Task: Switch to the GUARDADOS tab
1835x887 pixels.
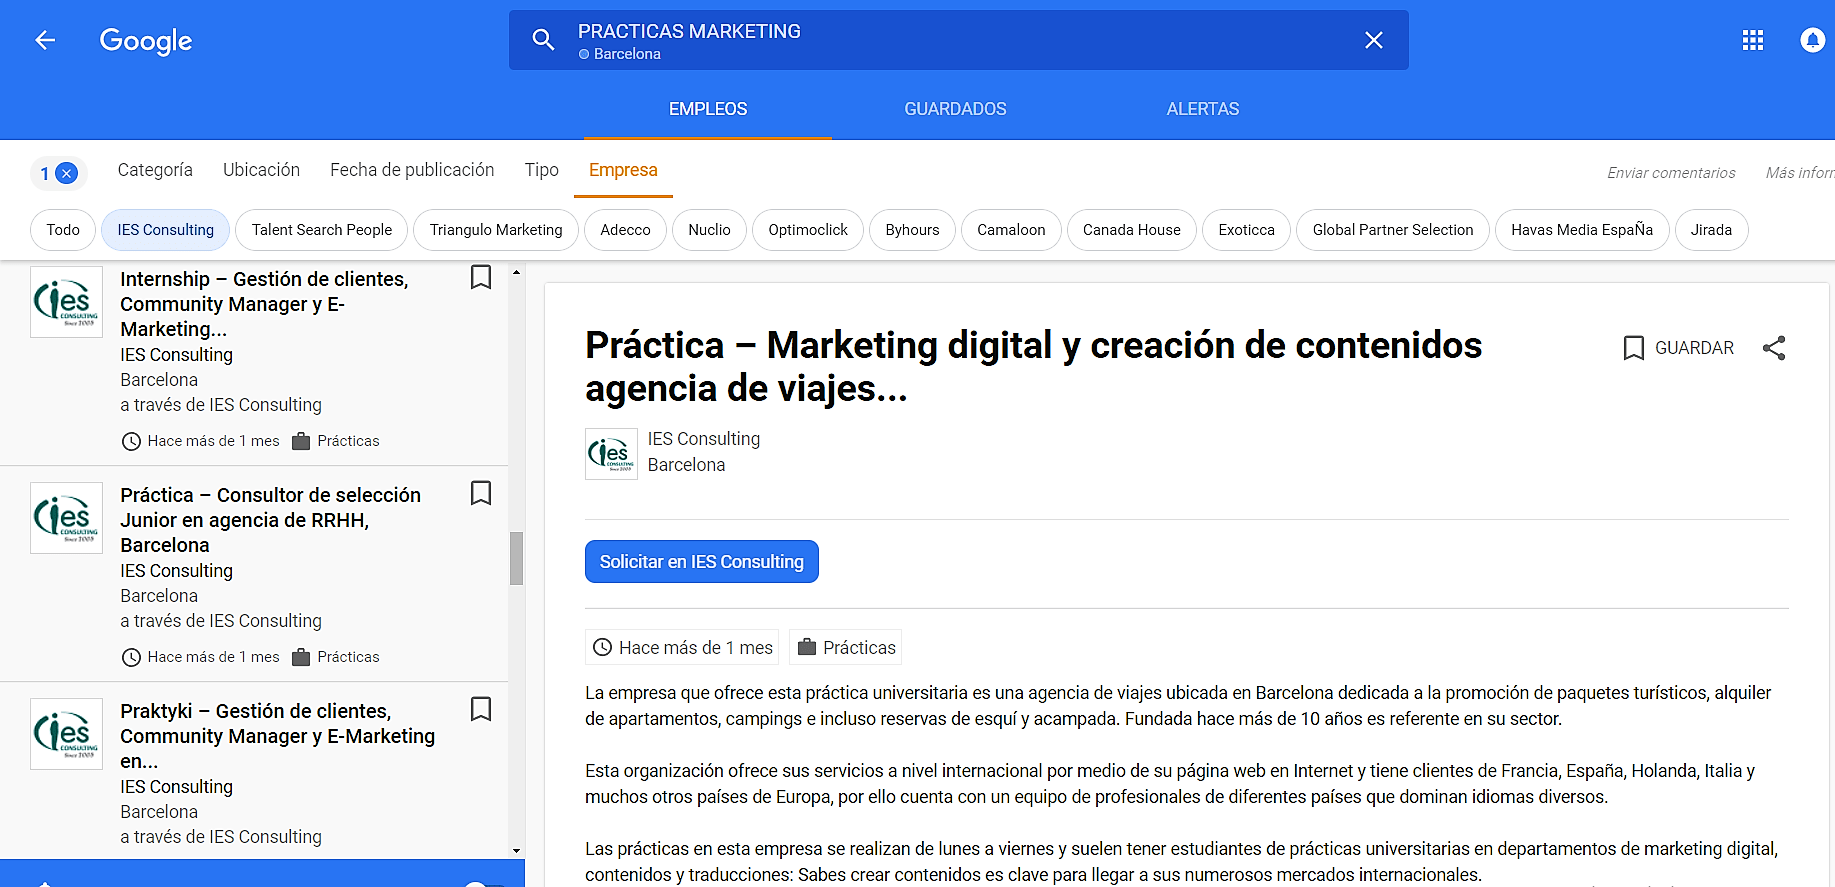Action: pyautogui.click(x=955, y=109)
